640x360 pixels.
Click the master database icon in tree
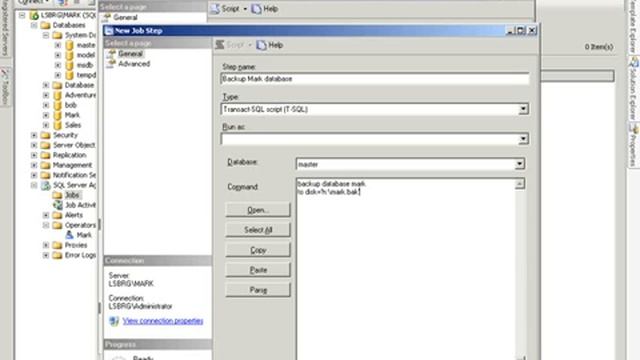pos(69,45)
